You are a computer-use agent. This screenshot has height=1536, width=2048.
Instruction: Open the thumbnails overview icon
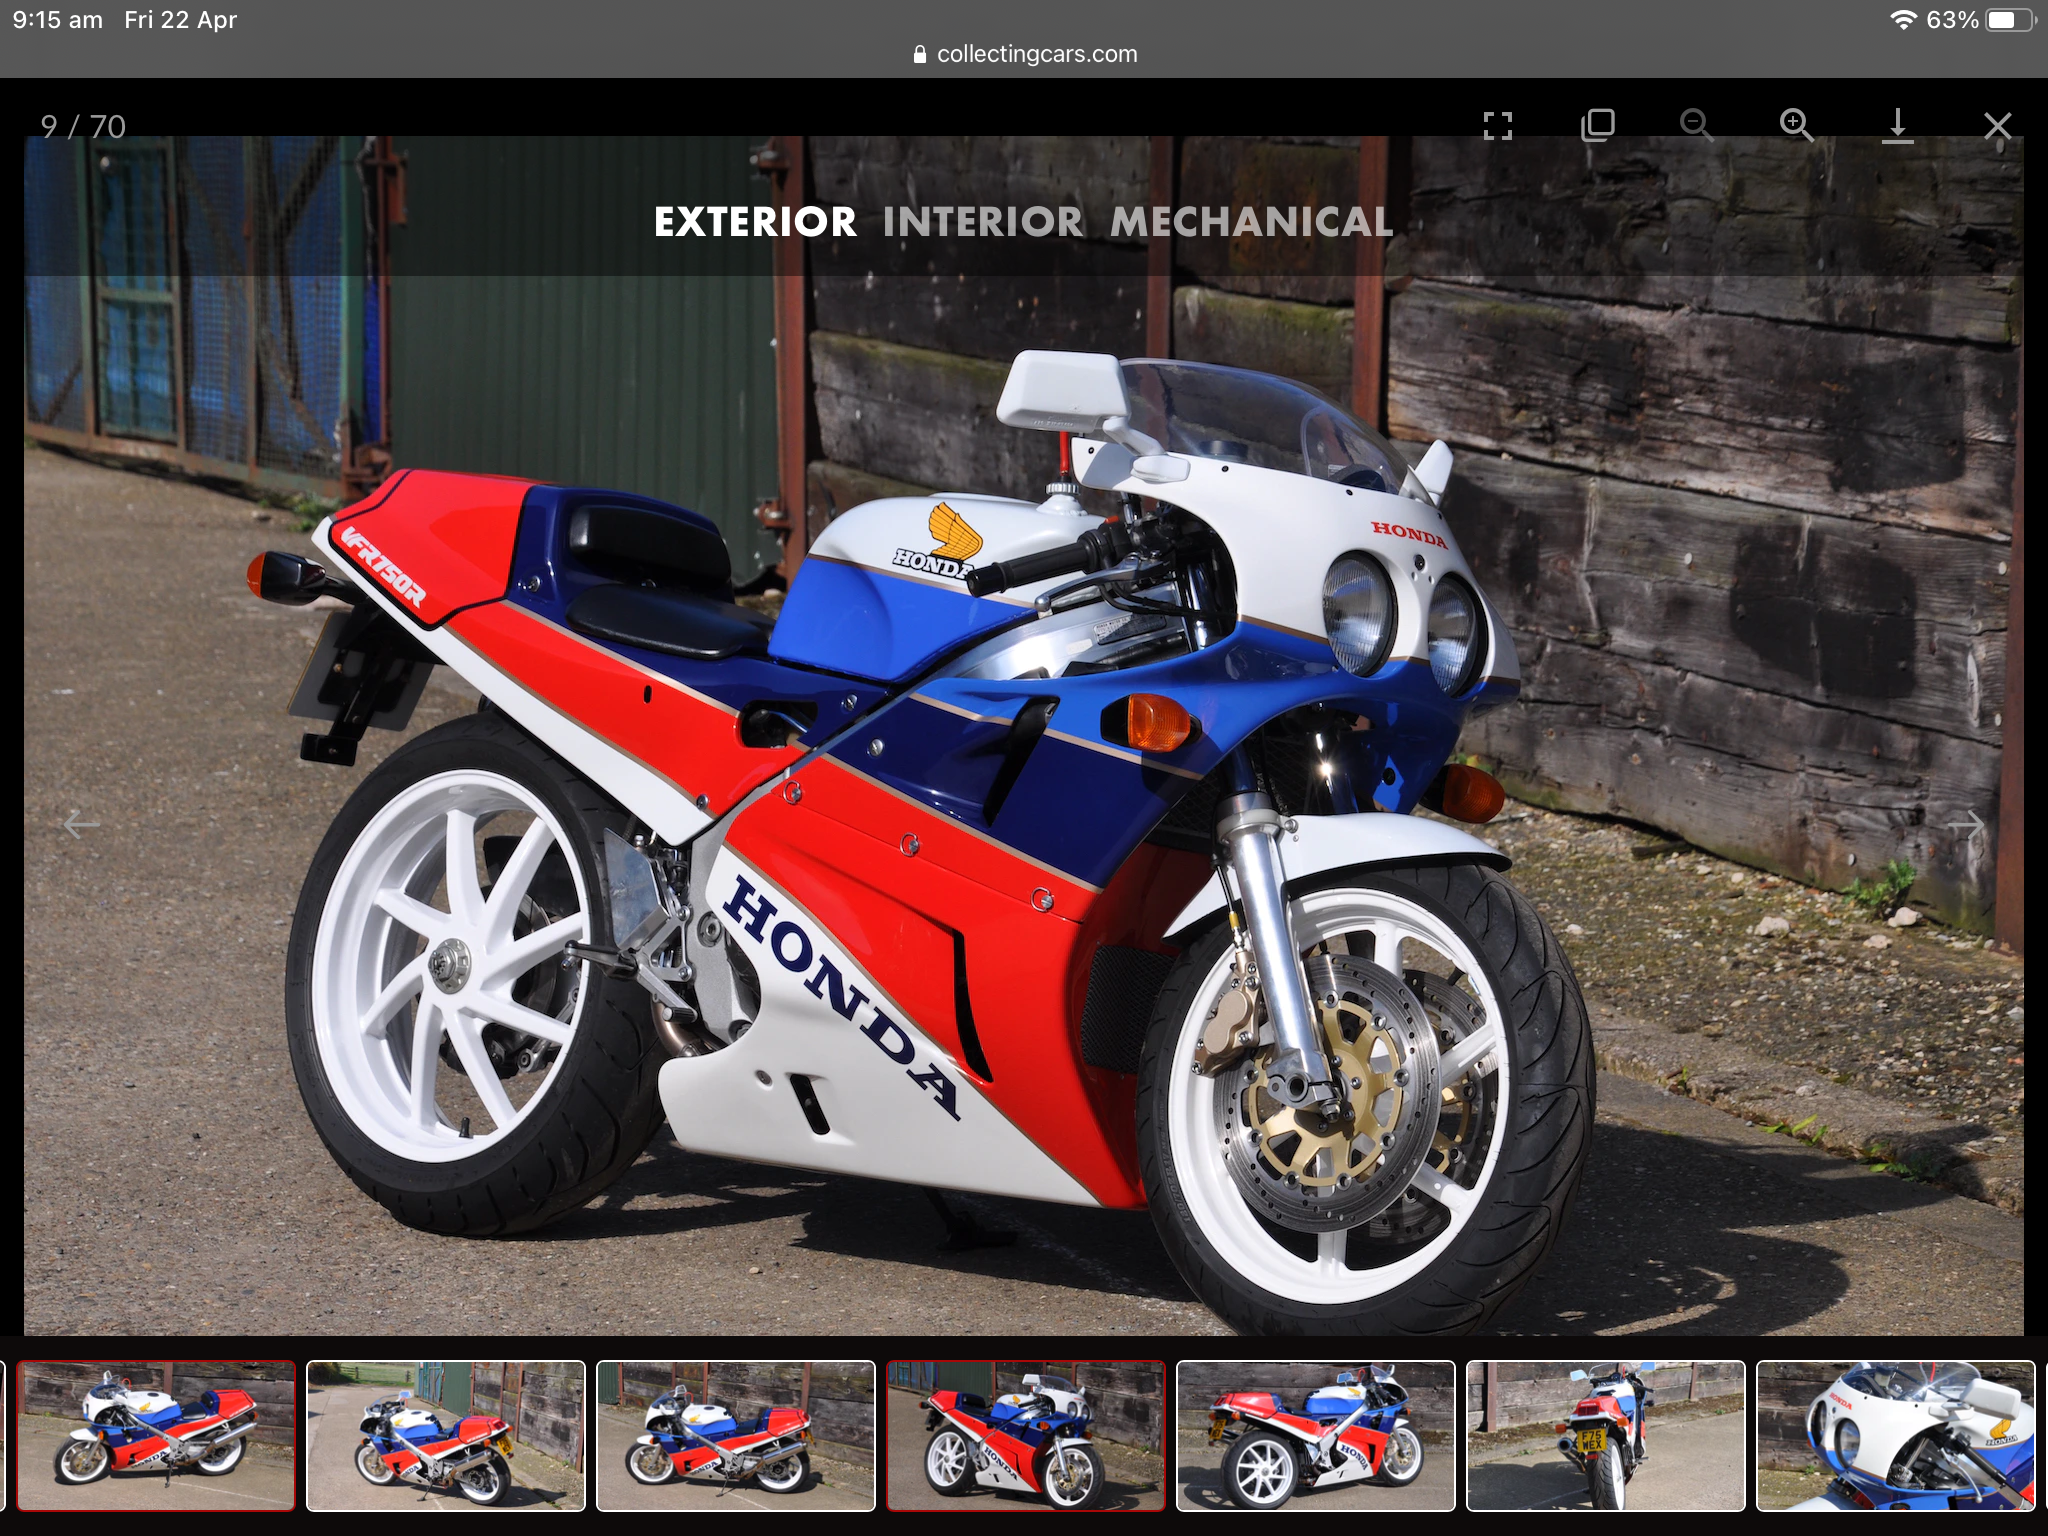point(1597,126)
